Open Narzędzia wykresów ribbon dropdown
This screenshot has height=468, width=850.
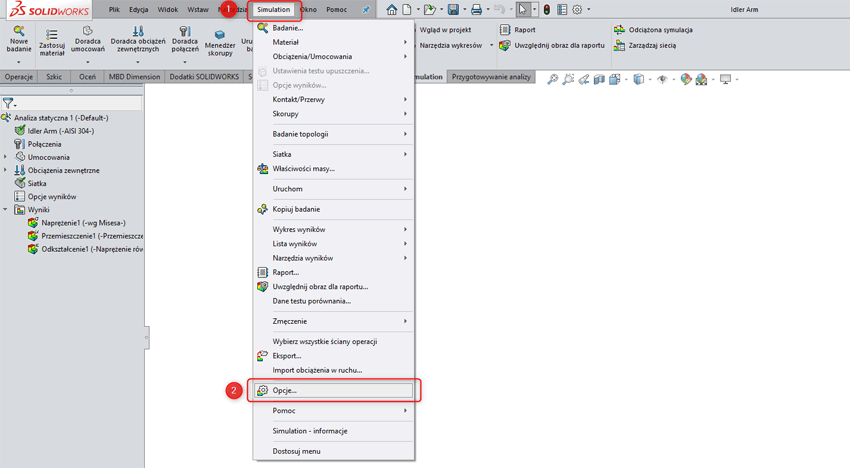point(454,46)
